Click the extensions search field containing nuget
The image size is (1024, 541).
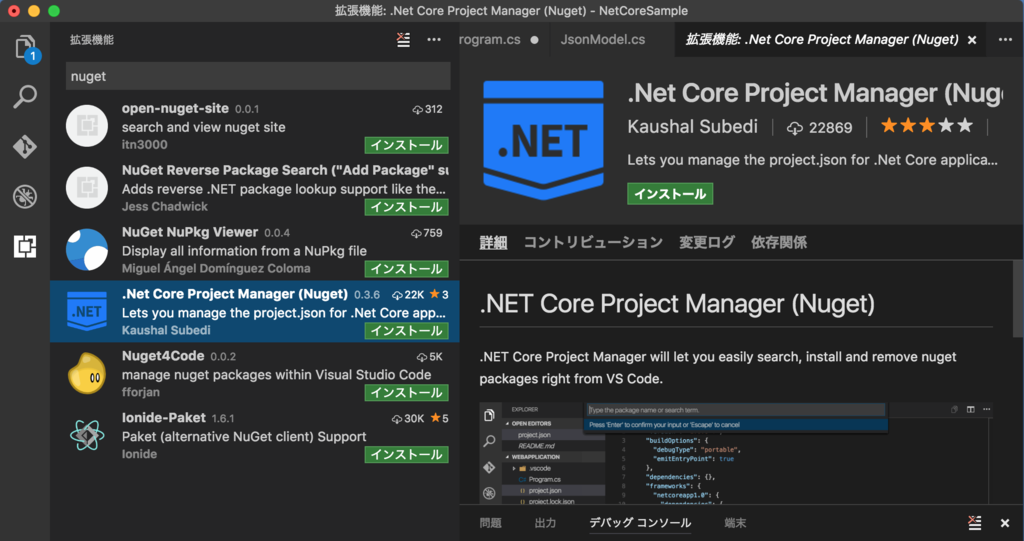tap(258, 76)
